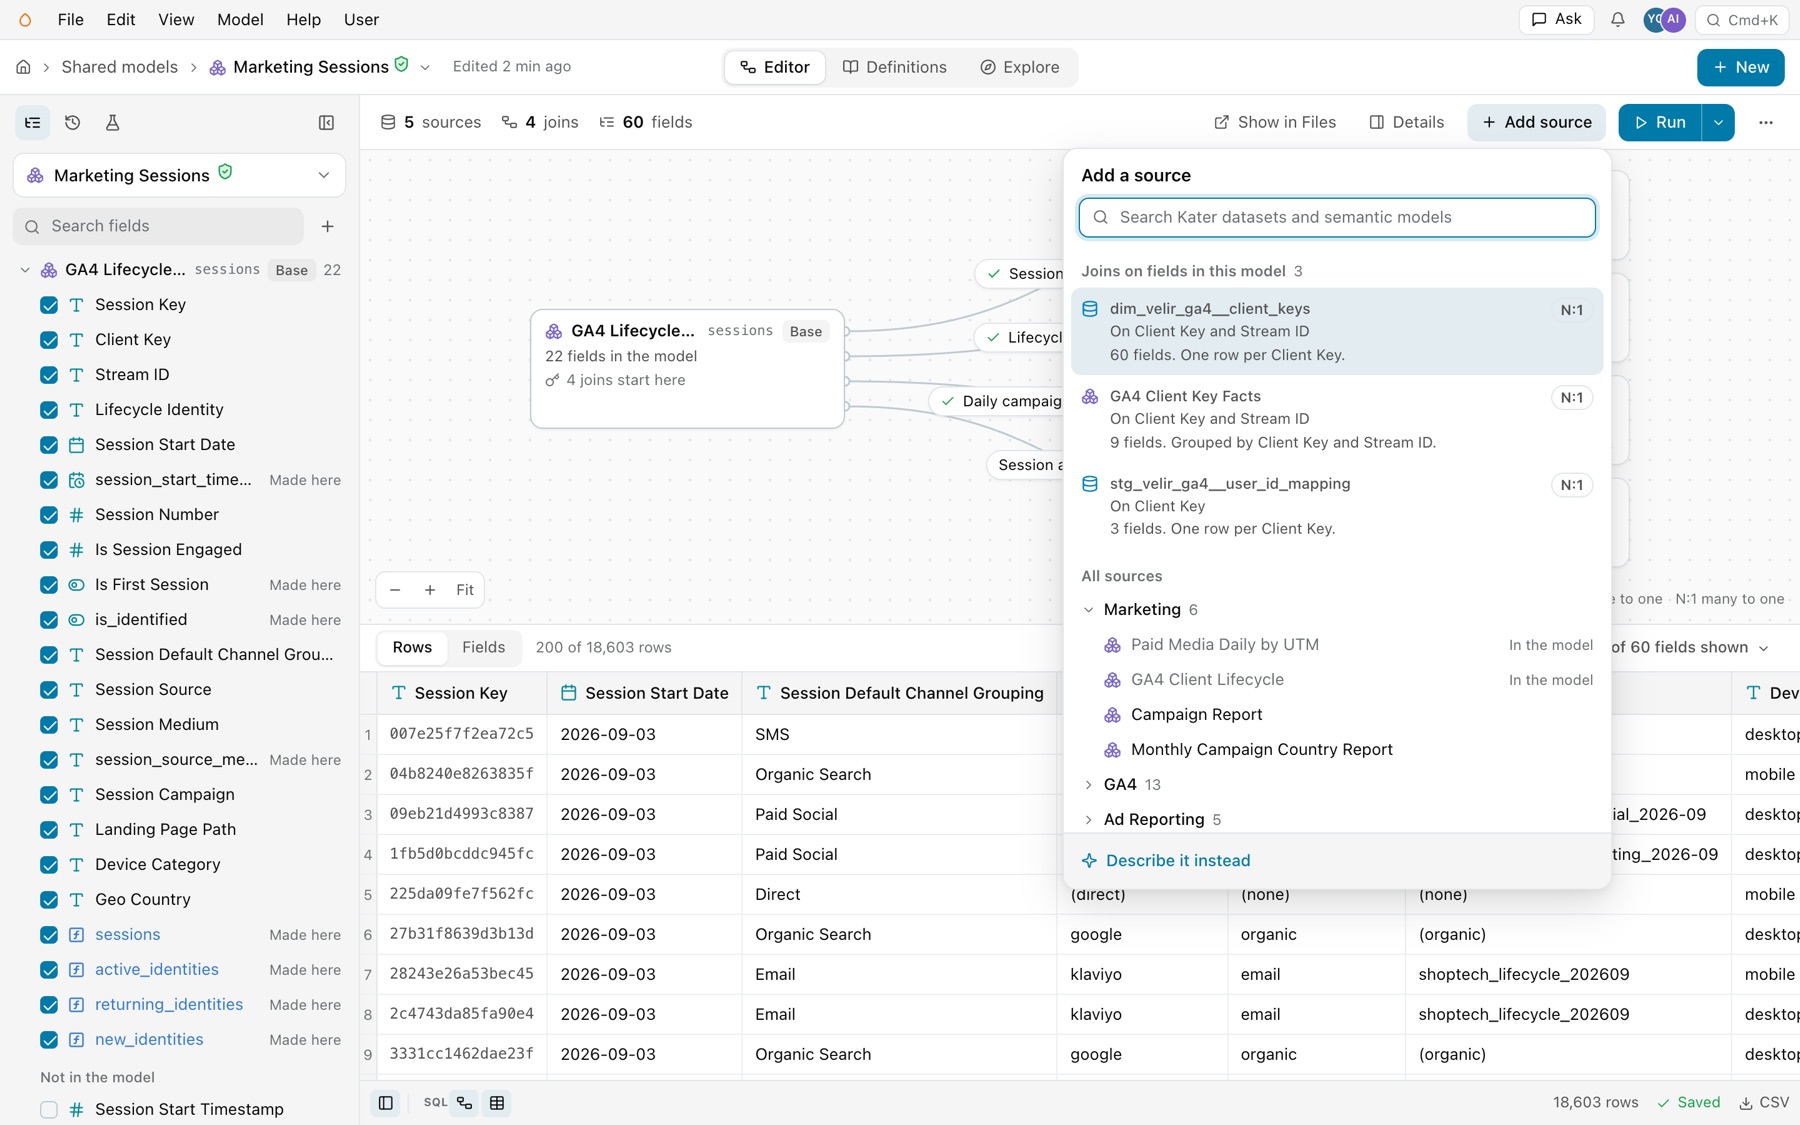Click the orange app logo
The width and height of the screenshot is (1800, 1125).
coord(25,20)
